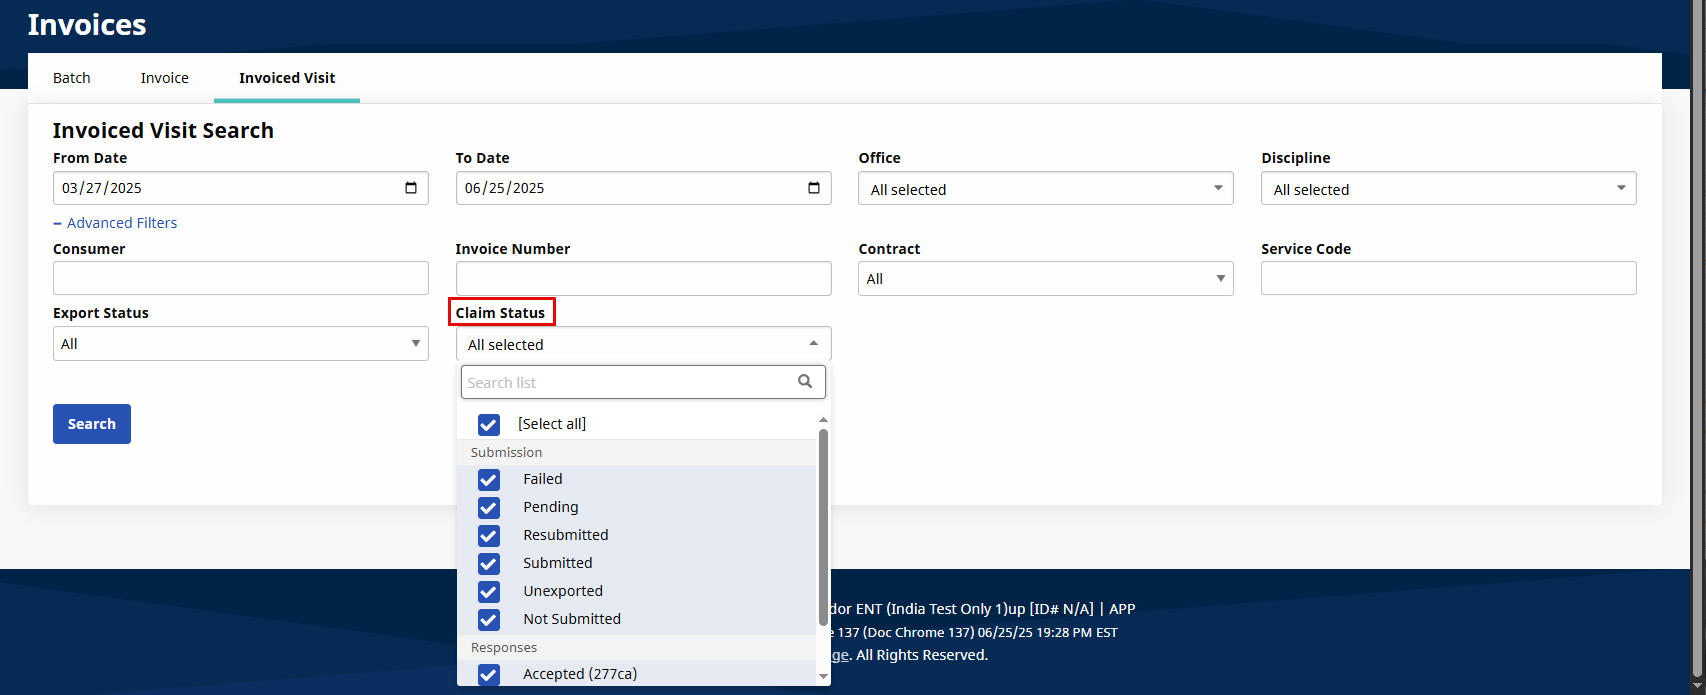Screen dimensions: 1706x695
Task: Open the To Date calendar picker icon
Action: 814,188
